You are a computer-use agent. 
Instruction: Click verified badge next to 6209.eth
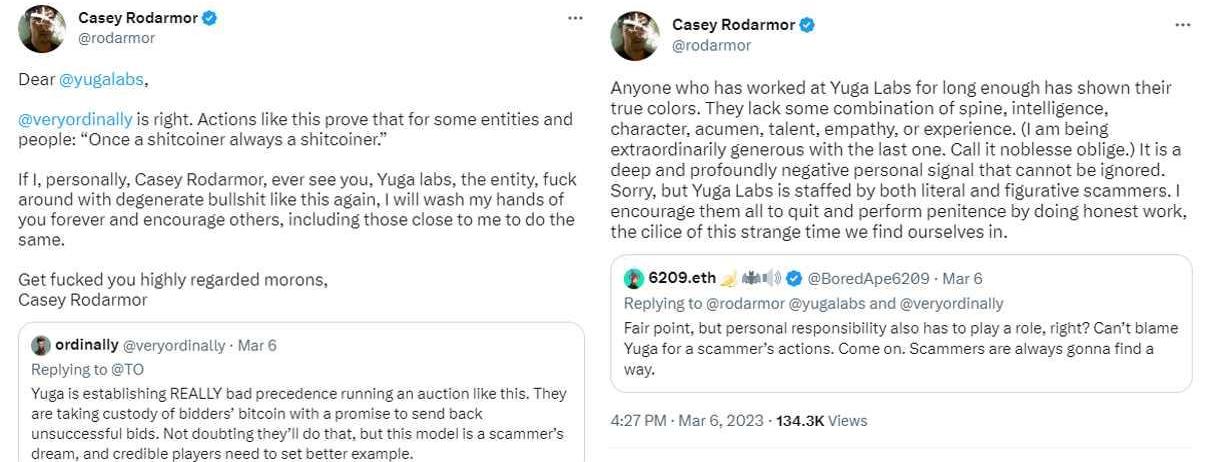click(x=794, y=278)
